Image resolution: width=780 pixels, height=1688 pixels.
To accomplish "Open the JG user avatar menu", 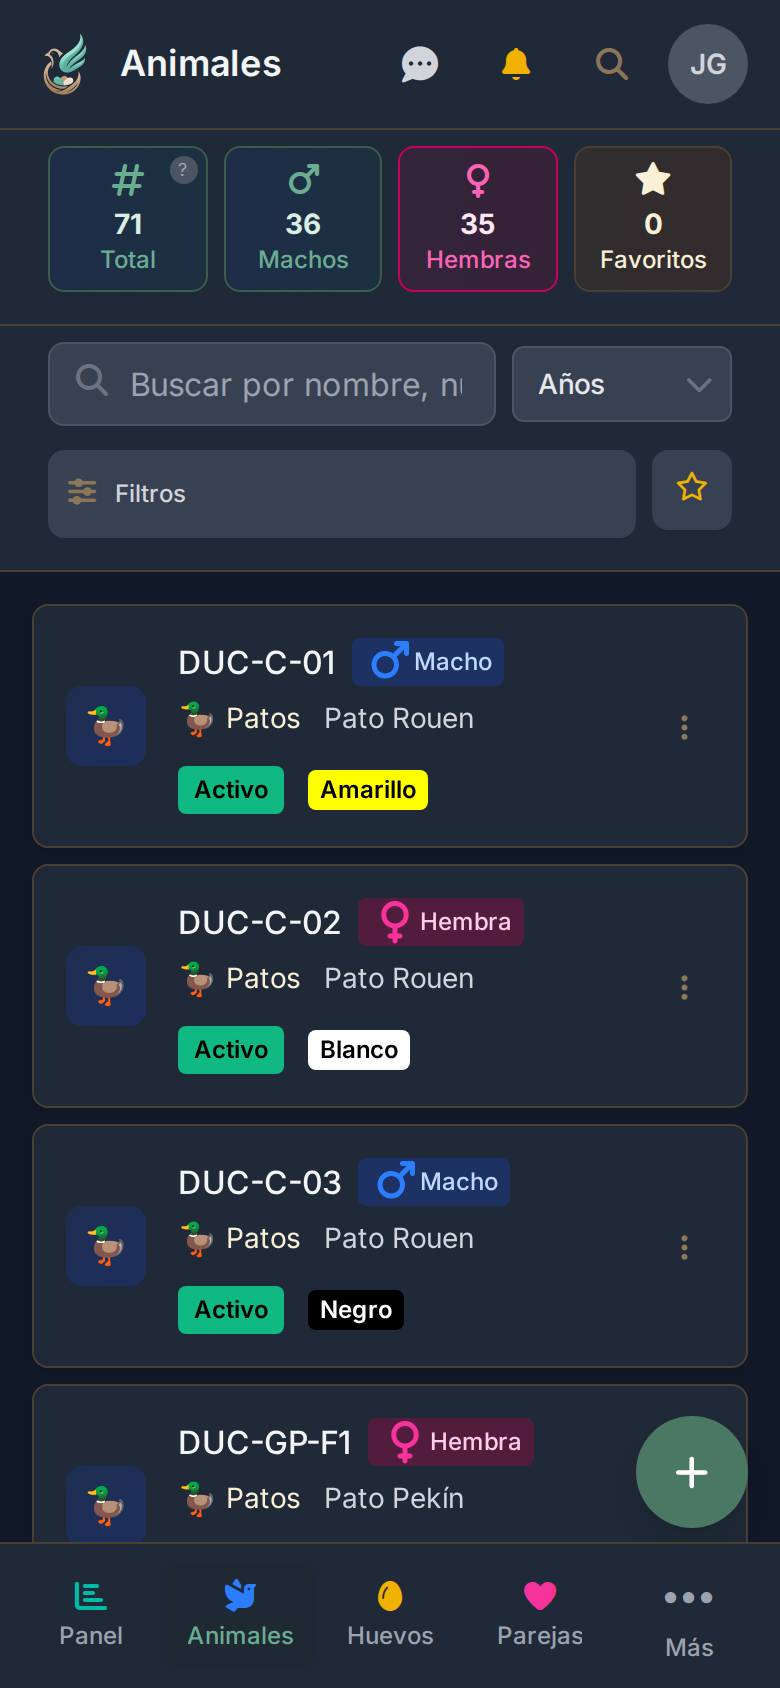I will click(x=707, y=64).
